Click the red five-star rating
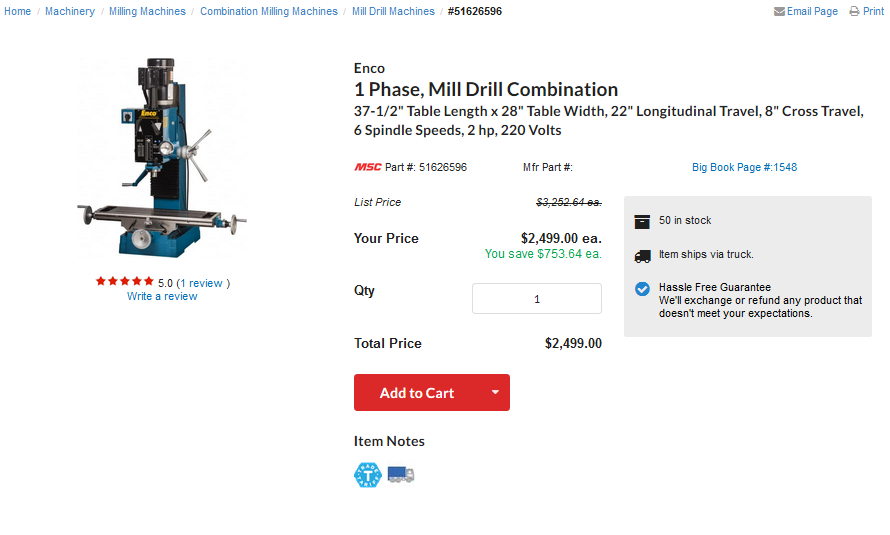 tap(125, 281)
